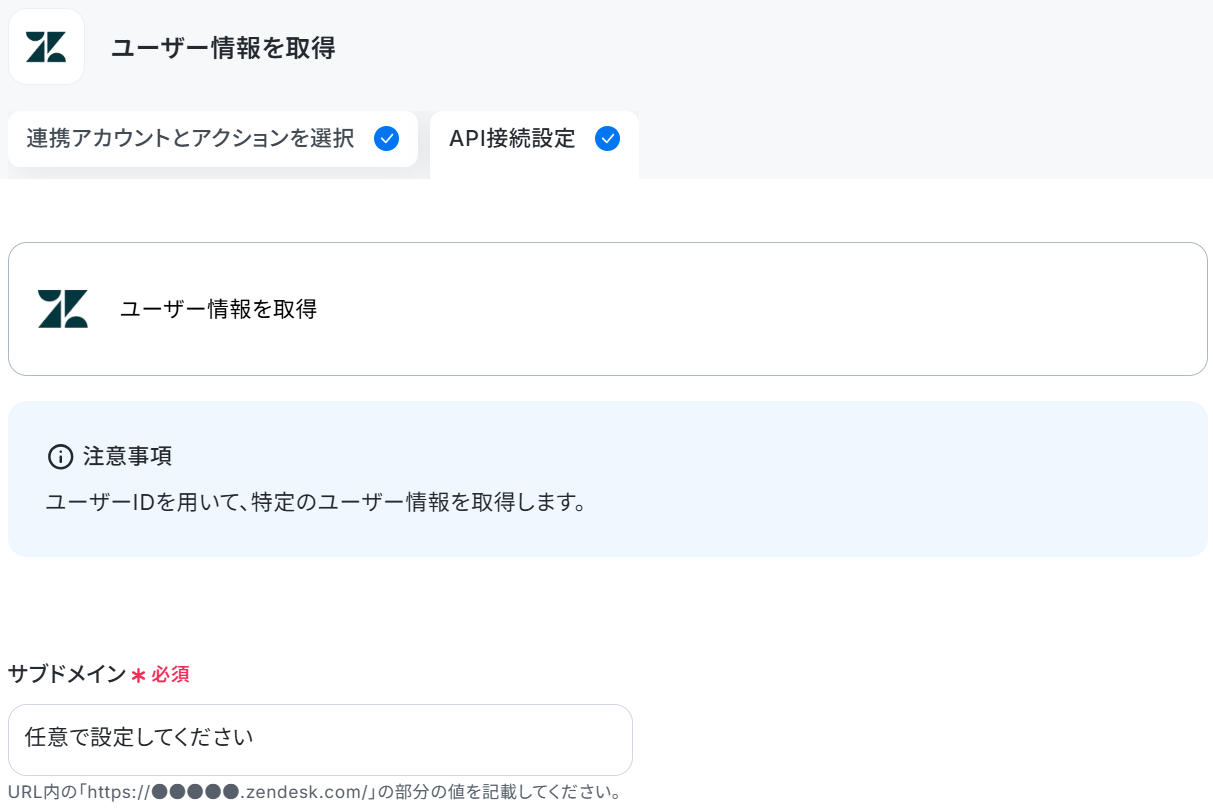Click the blue checkmark on 連携アカウントとアクションを選択 tab
This screenshot has height=811, width=1213.
click(x=387, y=138)
